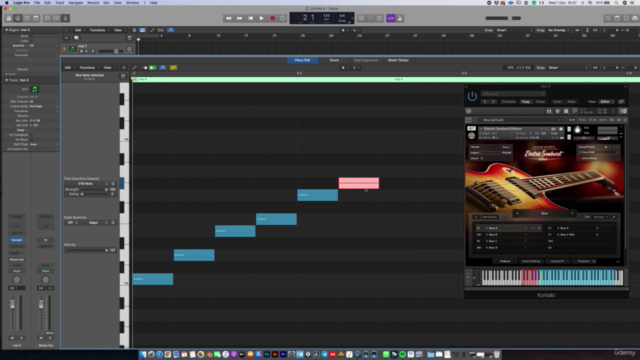Toggle Catch Playhead in Tracks area

(x=171, y=30)
